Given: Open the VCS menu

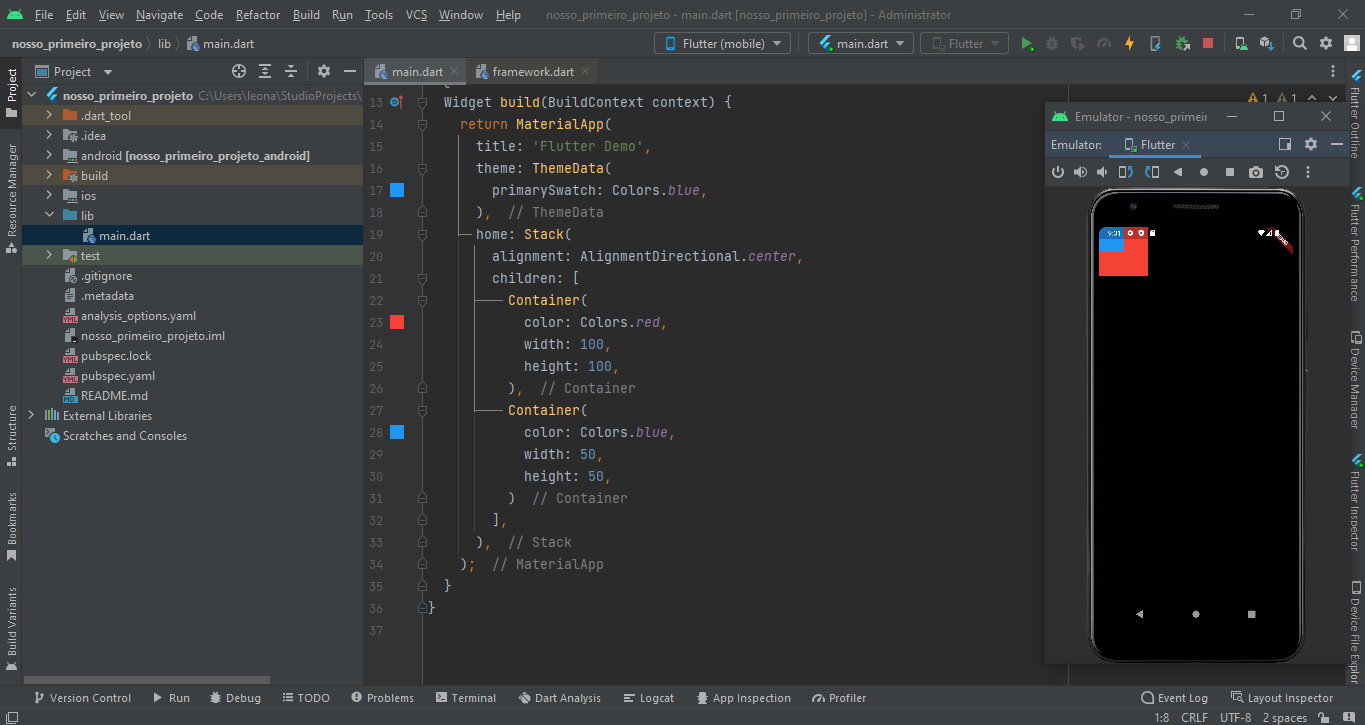Looking at the screenshot, I should coord(416,15).
